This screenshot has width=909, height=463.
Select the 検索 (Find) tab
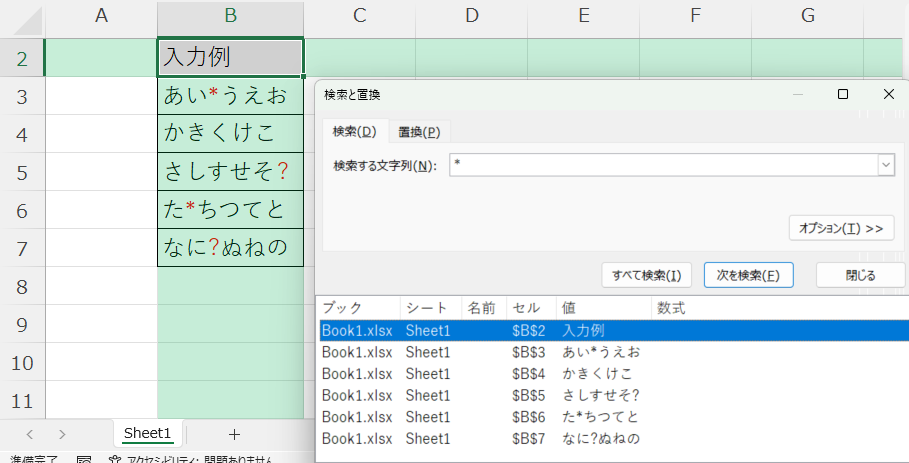coord(354,132)
